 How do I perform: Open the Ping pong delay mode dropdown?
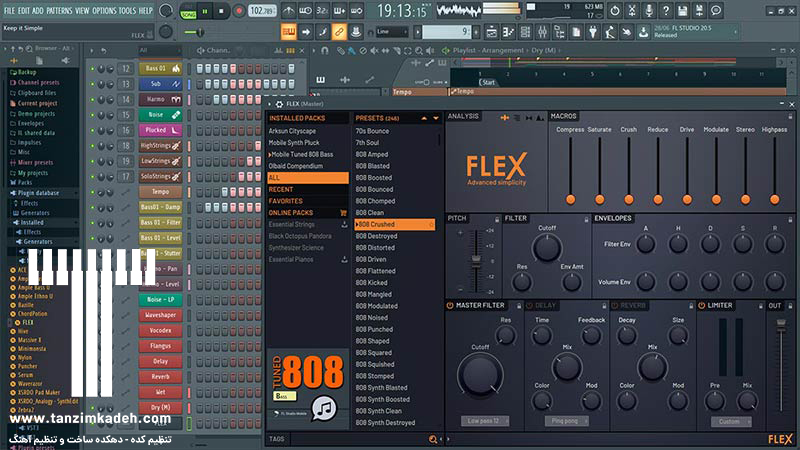tap(567, 421)
